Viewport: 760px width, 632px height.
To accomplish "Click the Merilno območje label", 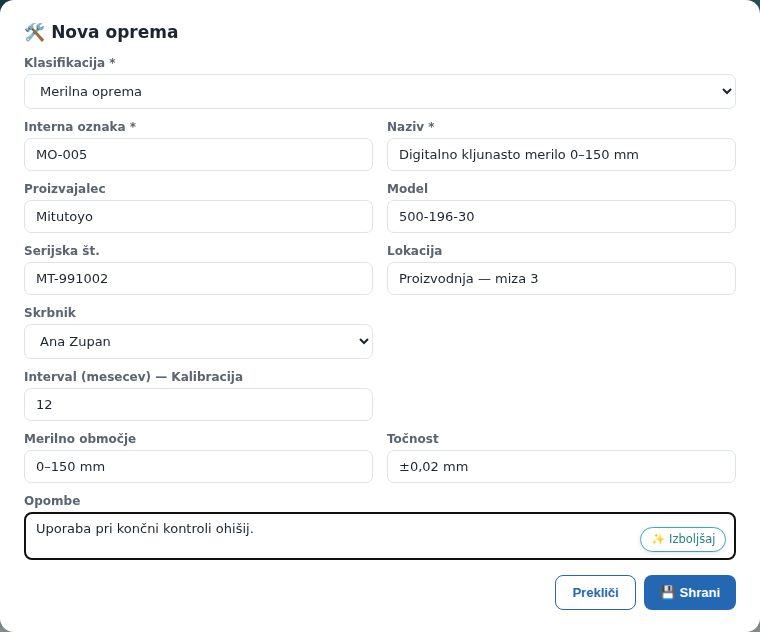I will [80, 439].
